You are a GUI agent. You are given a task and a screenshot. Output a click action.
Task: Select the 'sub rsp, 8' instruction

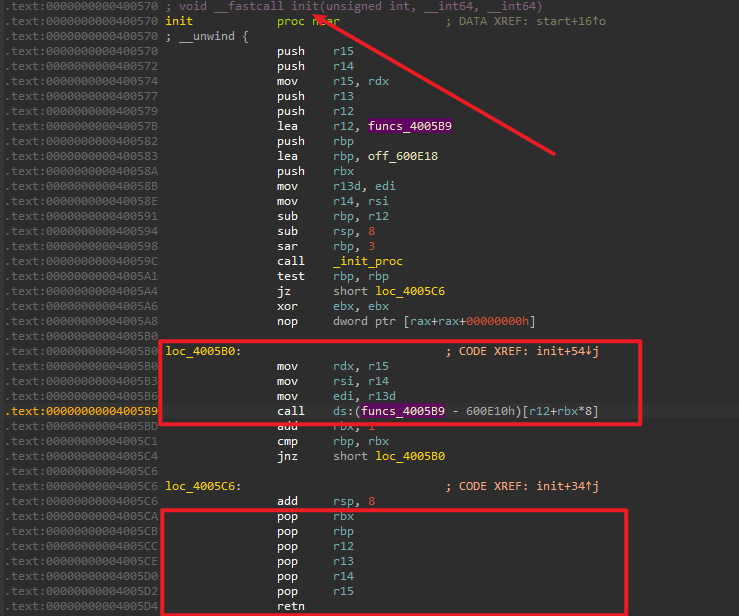pyautogui.click(x=326, y=231)
